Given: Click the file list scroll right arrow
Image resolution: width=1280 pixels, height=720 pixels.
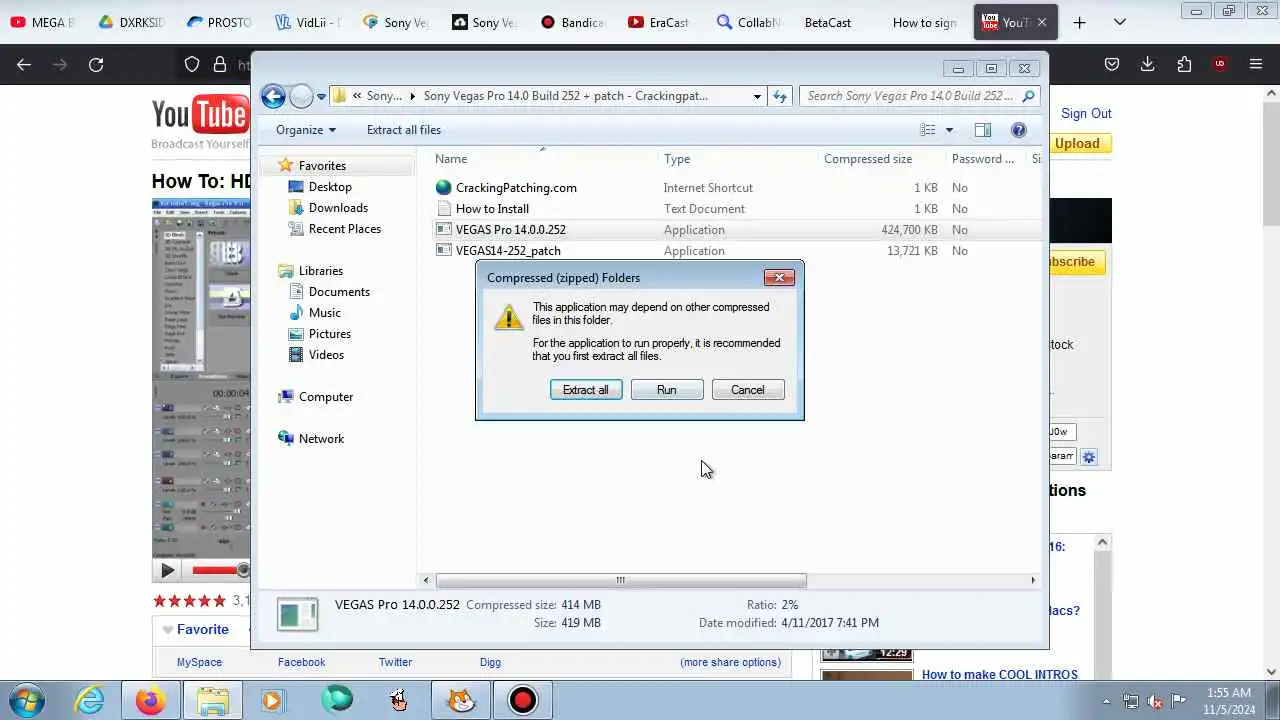Looking at the screenshot, I should pyautogui.click(x=1033, y=580).
